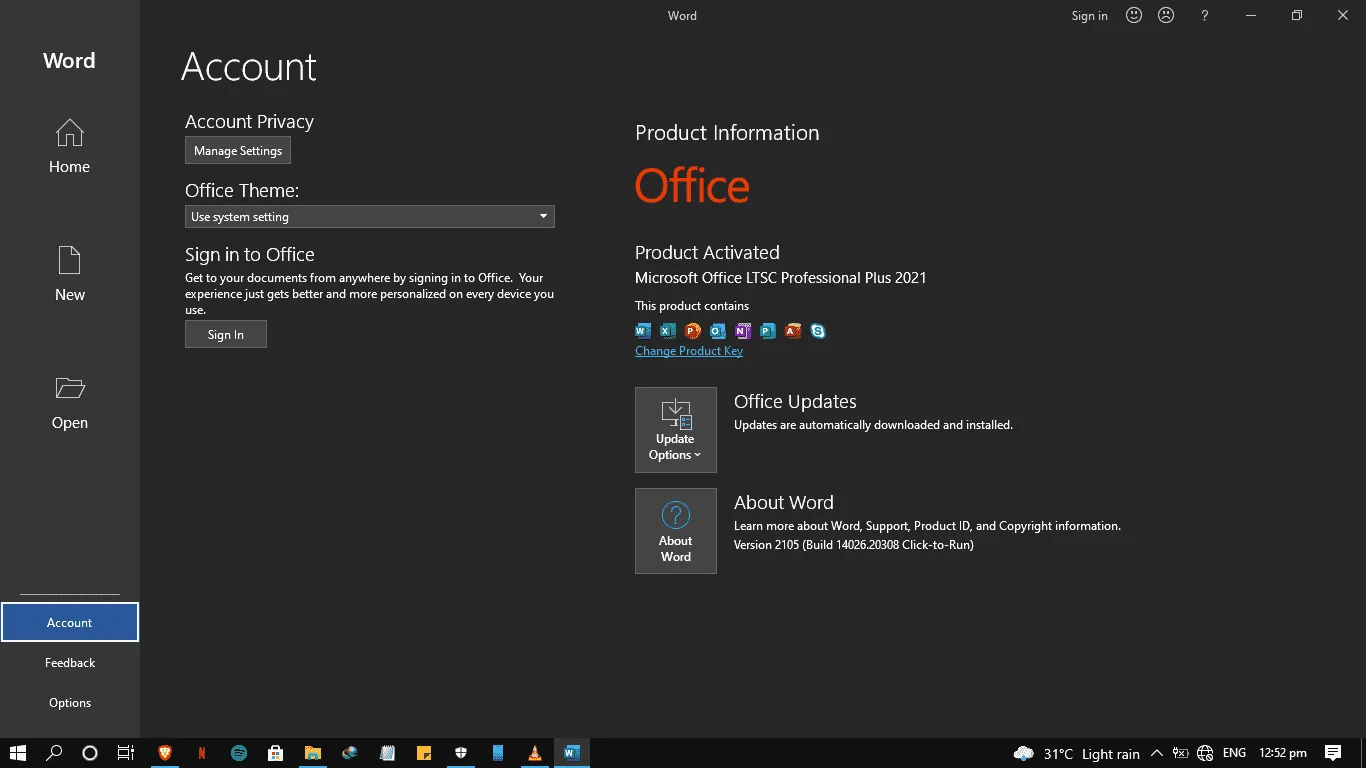Click the PowerPoint product icon
Screen dimensions: 1366x768
[693, 330]
